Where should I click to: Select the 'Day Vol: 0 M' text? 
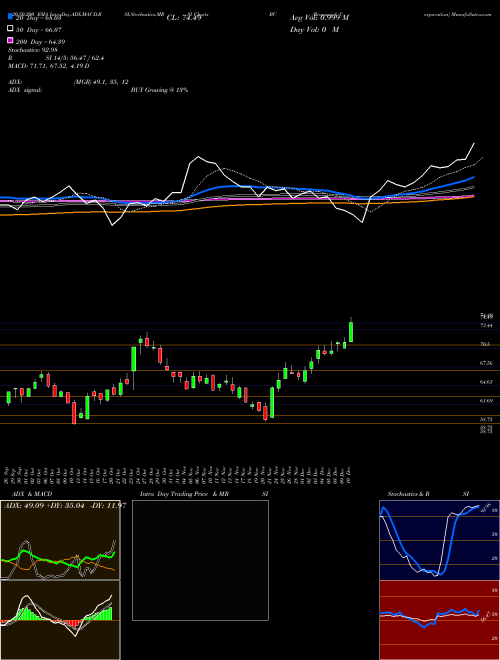pos(314,29)
